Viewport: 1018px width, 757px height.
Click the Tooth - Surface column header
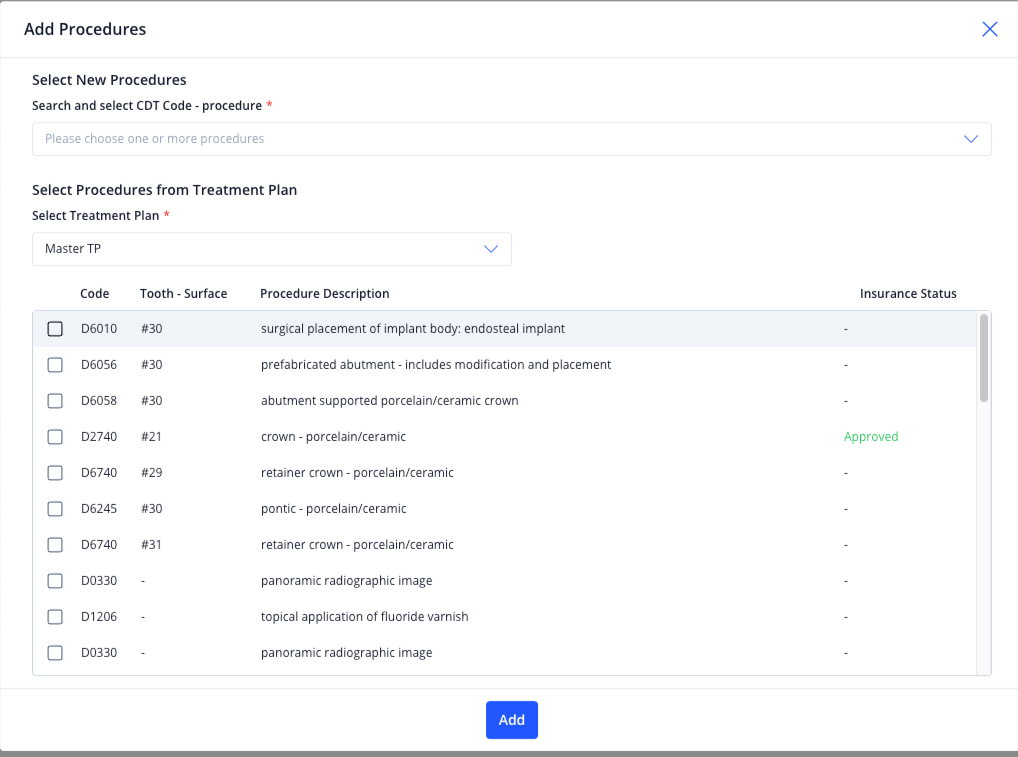pyautogui.click(x=184, y=293)
